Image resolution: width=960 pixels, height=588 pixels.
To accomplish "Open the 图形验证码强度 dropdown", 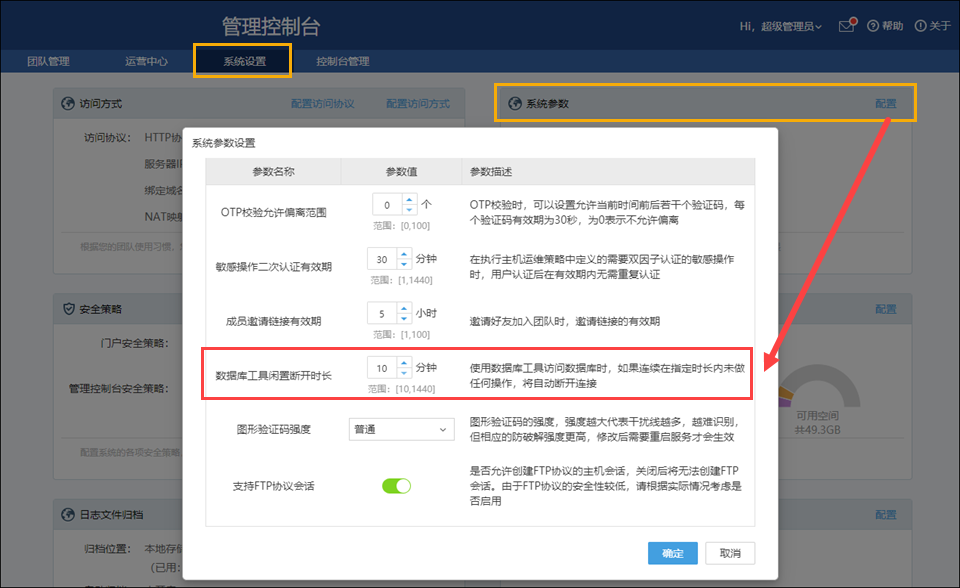I will (401, 429).
